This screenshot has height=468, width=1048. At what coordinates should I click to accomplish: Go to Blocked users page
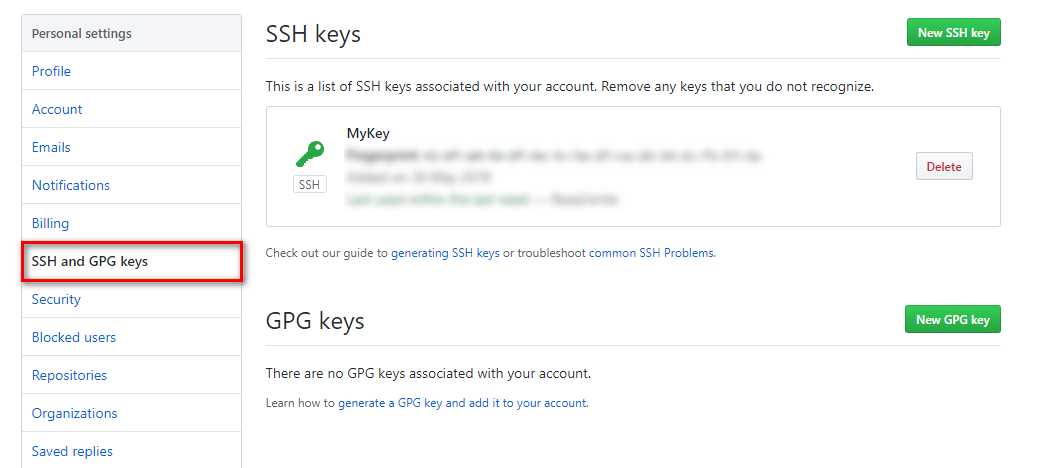74,337
